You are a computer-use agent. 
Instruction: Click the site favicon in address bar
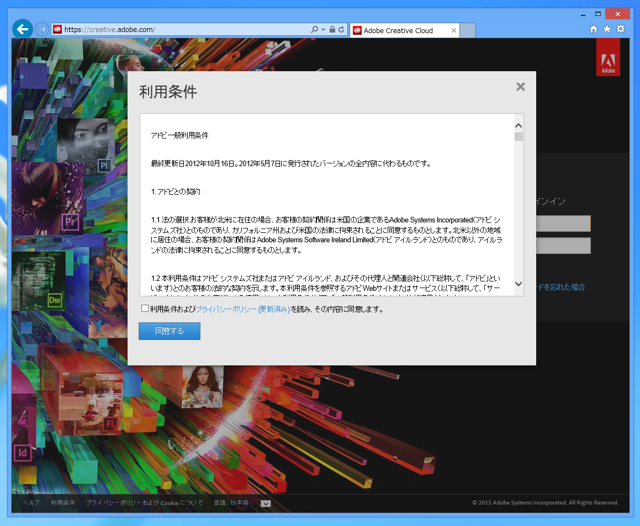(x=57, y=29)
